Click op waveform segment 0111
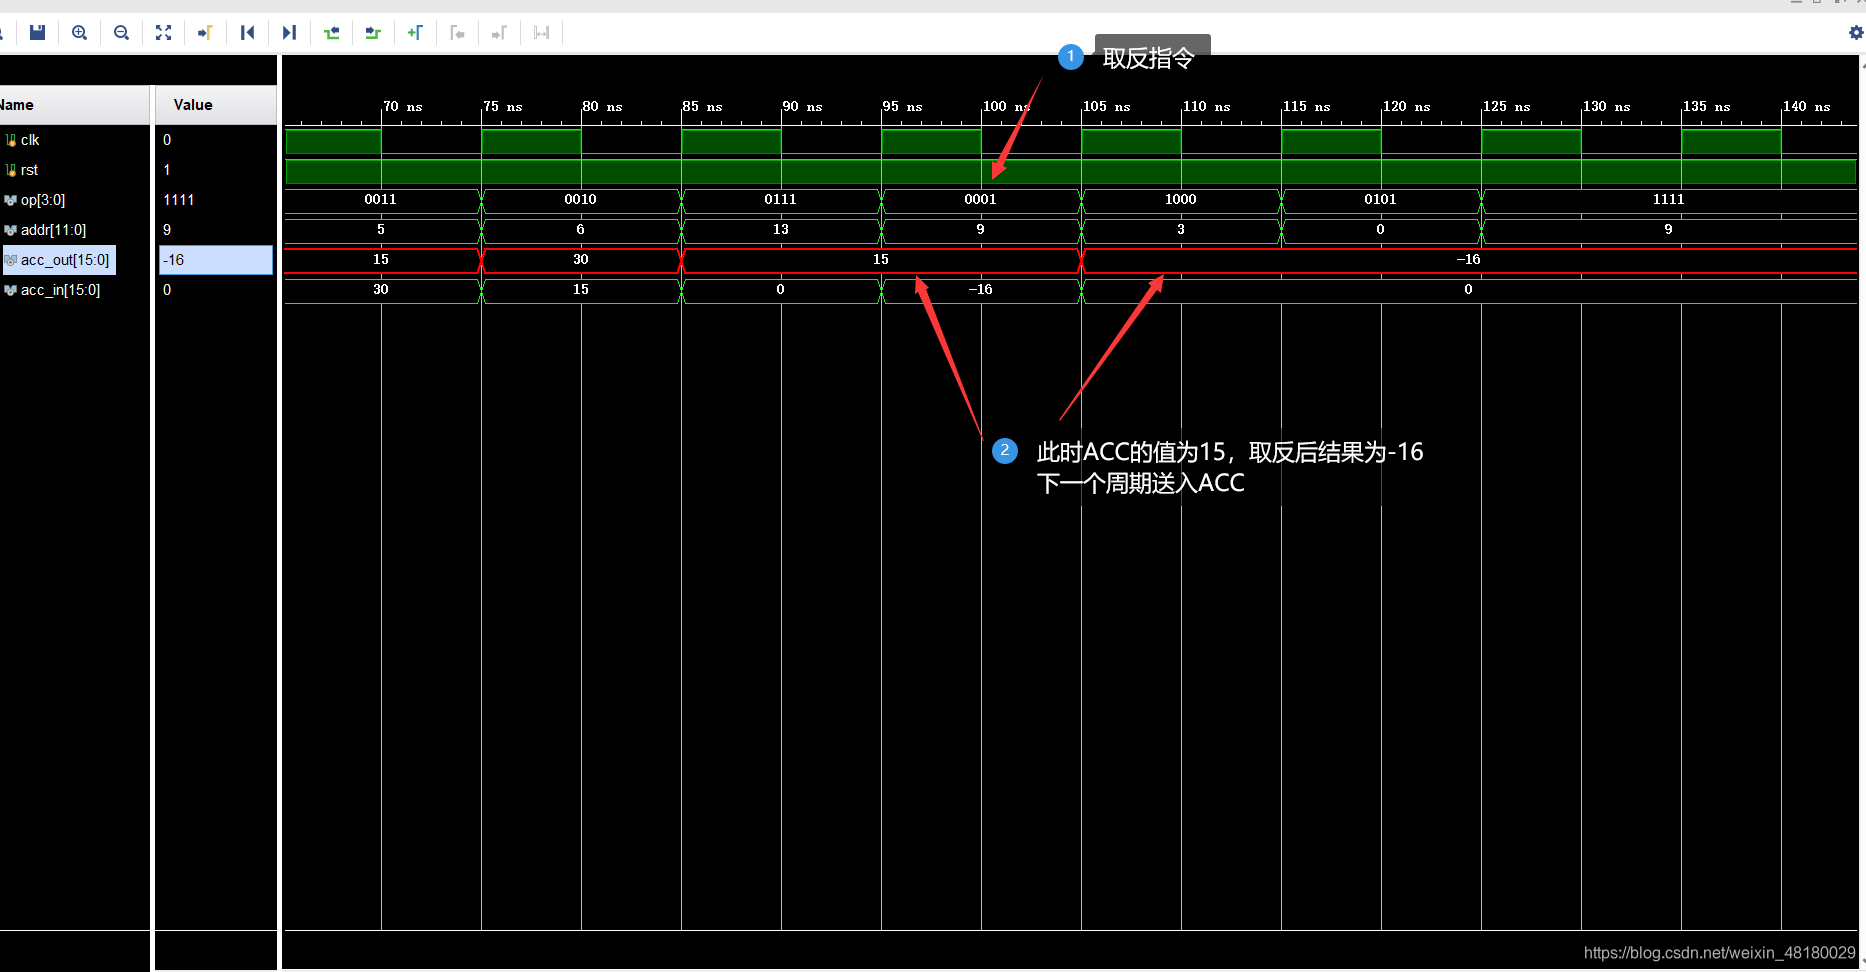Image resolution: width=1866 pixels, height=972 pixels. [x=781, y=200]
